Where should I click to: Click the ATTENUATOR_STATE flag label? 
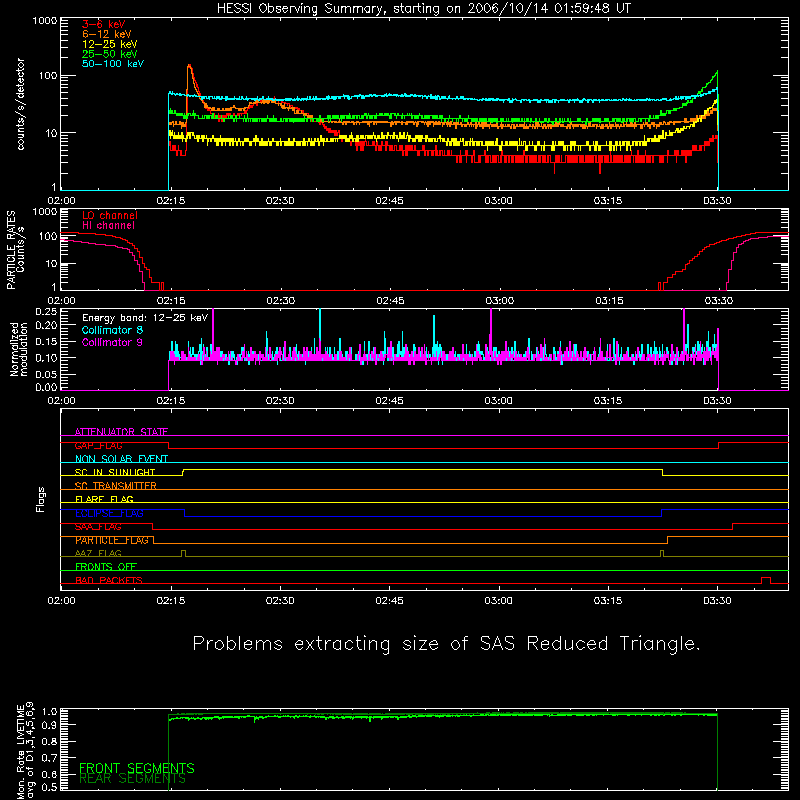click(121, 432)
